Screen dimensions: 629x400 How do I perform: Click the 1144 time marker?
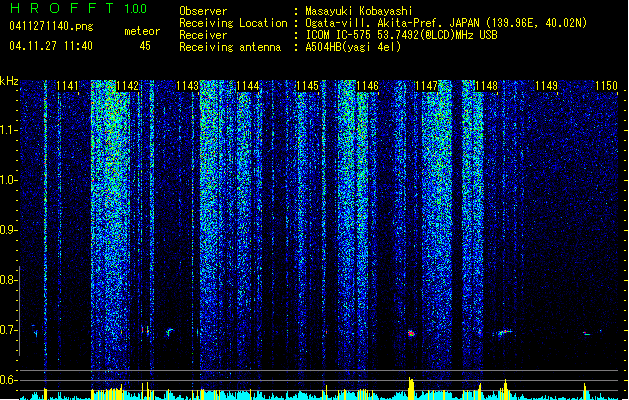point(248,86)
